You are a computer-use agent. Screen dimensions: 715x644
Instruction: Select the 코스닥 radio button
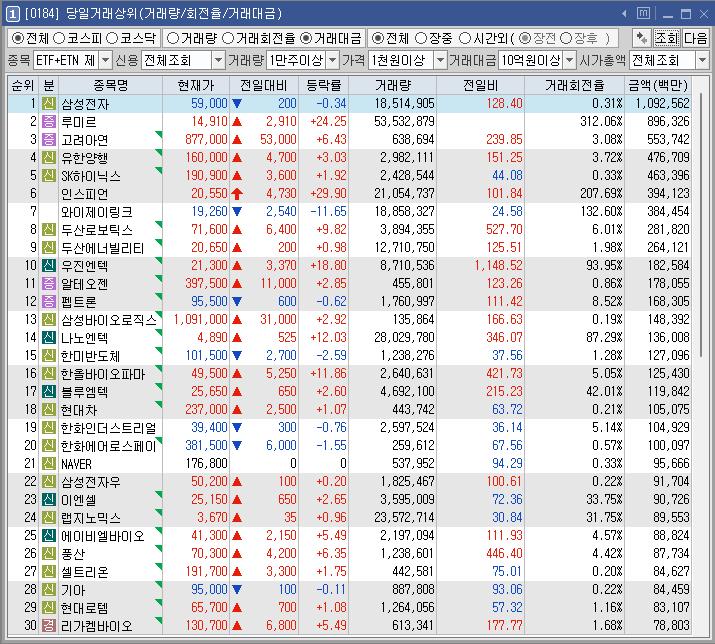point(112,38)
